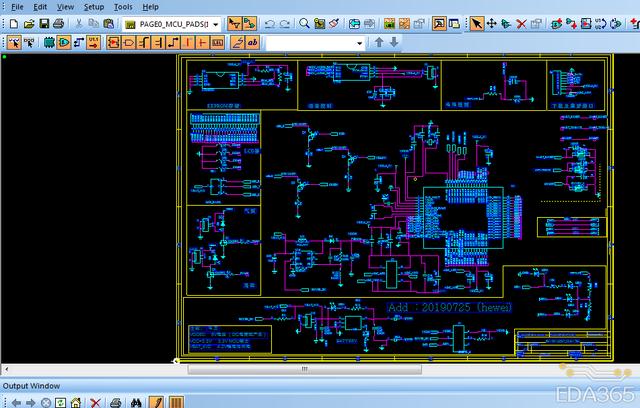The height and width of the screenshot is (408, 640).
Task: Toggle the Select Pins filter
Action: click(x=93, y=42)
